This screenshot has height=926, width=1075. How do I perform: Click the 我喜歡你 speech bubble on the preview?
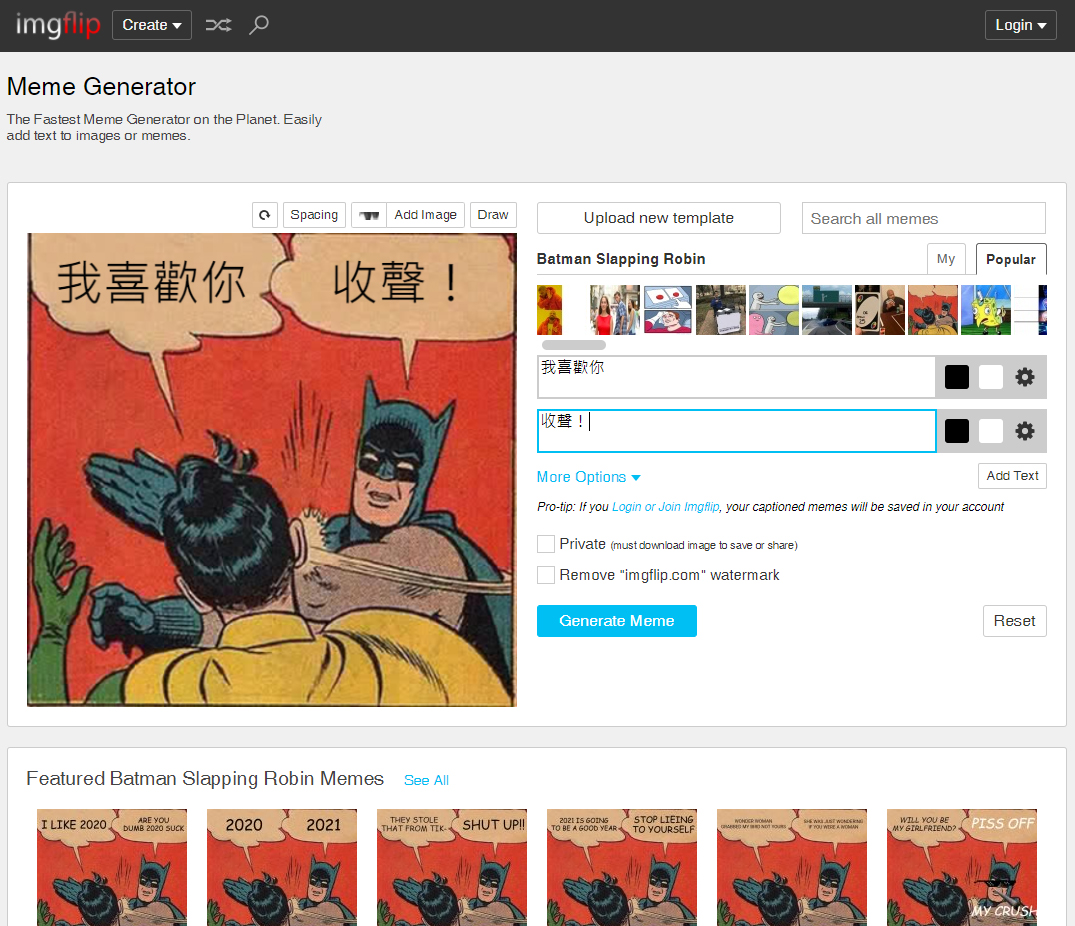[152, 282]
